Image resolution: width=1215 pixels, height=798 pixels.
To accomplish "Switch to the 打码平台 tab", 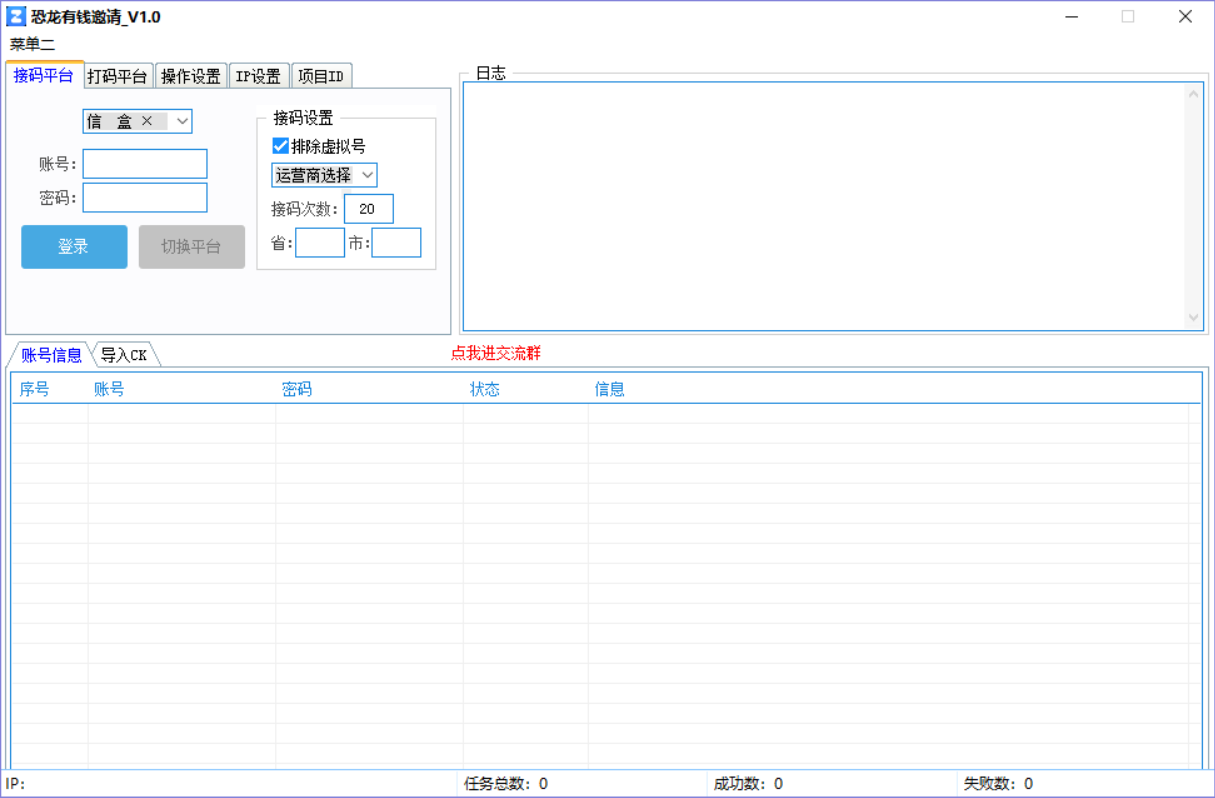I will (x=117, y=76).
